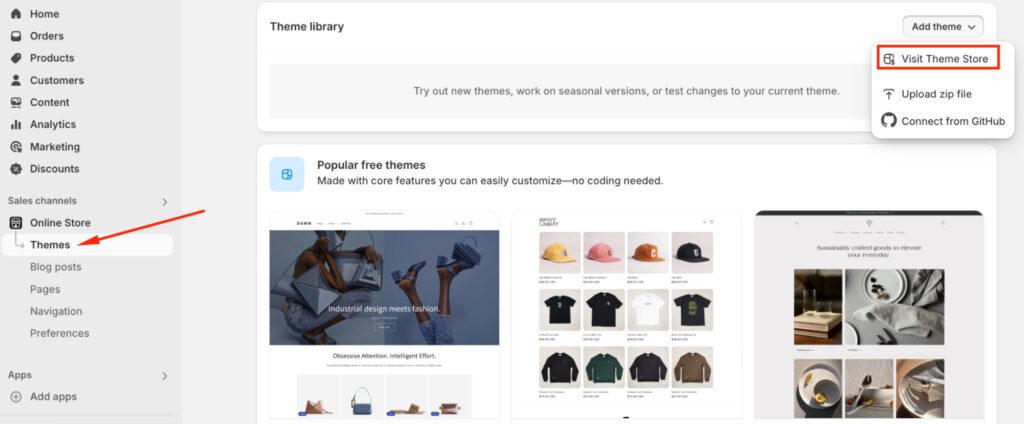Image resolution: width=1024 pixels, height=424 pixels.
Task: Click the Discounts badge icon
Action: pyautogui.click(x=16, y=169)
